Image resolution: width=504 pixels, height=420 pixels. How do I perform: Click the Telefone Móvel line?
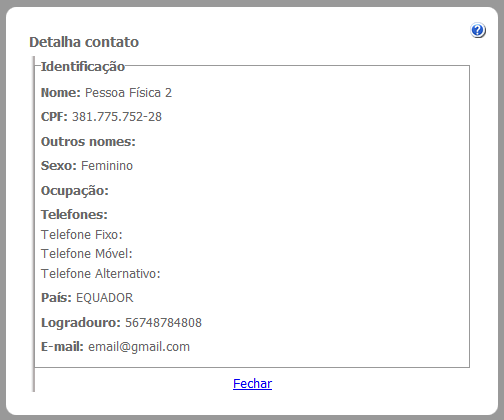[87, 254]
